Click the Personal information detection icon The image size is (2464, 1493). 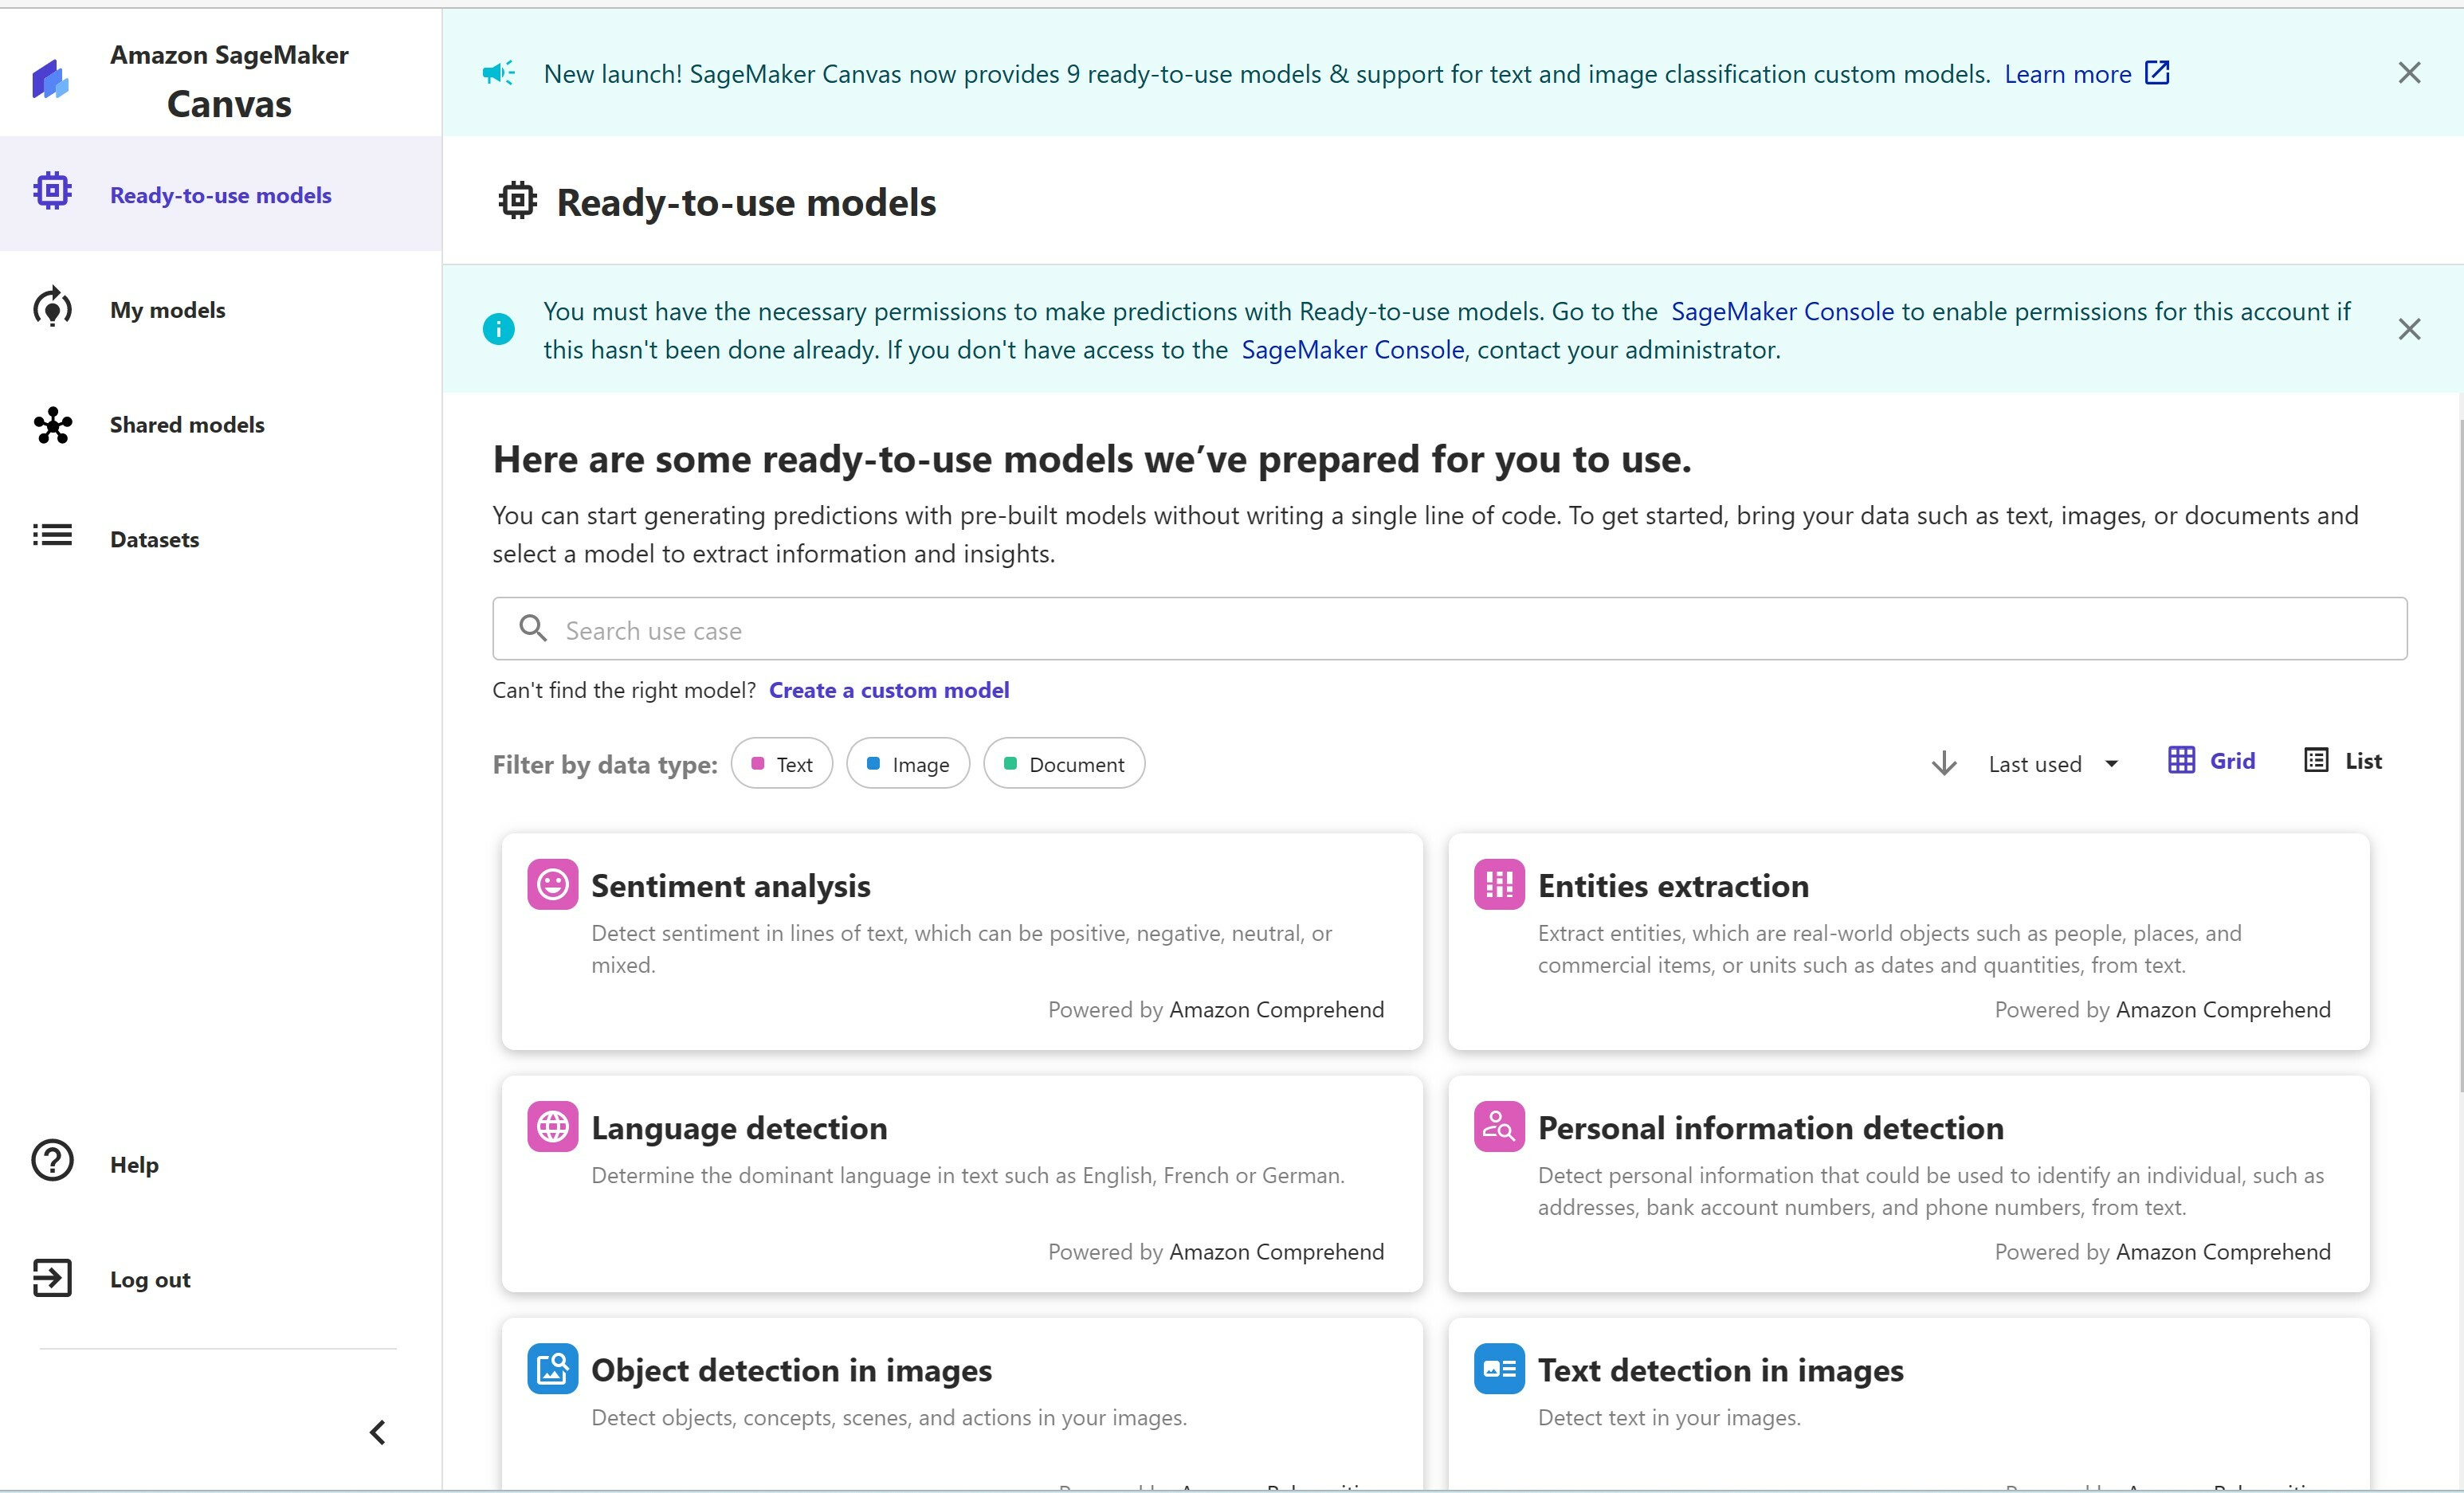[x=1498, y=1126]
